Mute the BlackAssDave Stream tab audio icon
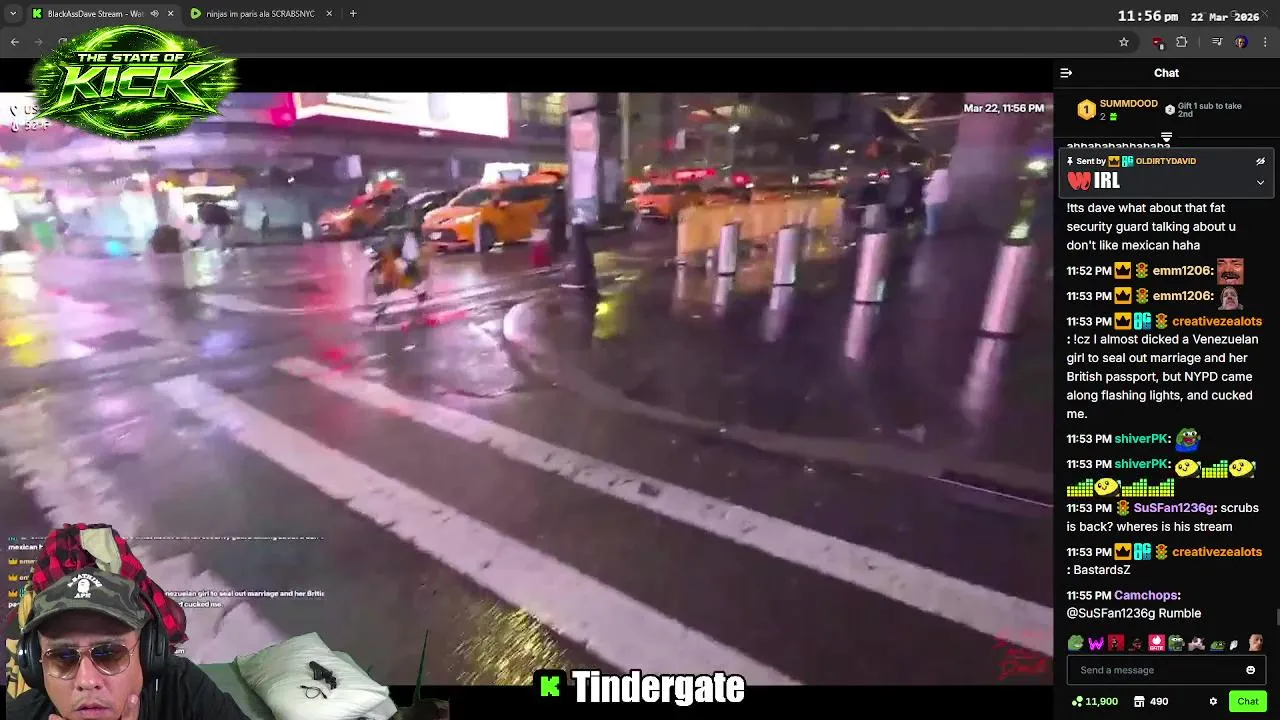 154,14
